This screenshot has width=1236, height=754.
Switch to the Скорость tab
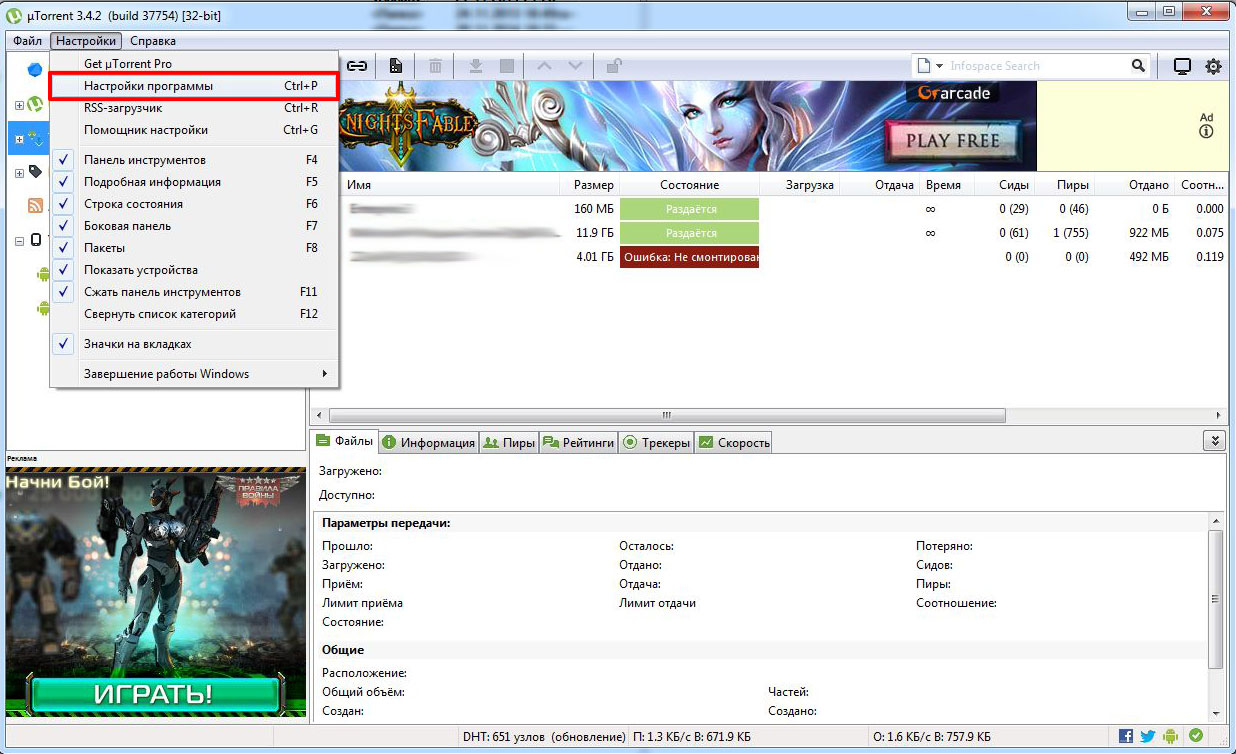(x=734, y=442)
